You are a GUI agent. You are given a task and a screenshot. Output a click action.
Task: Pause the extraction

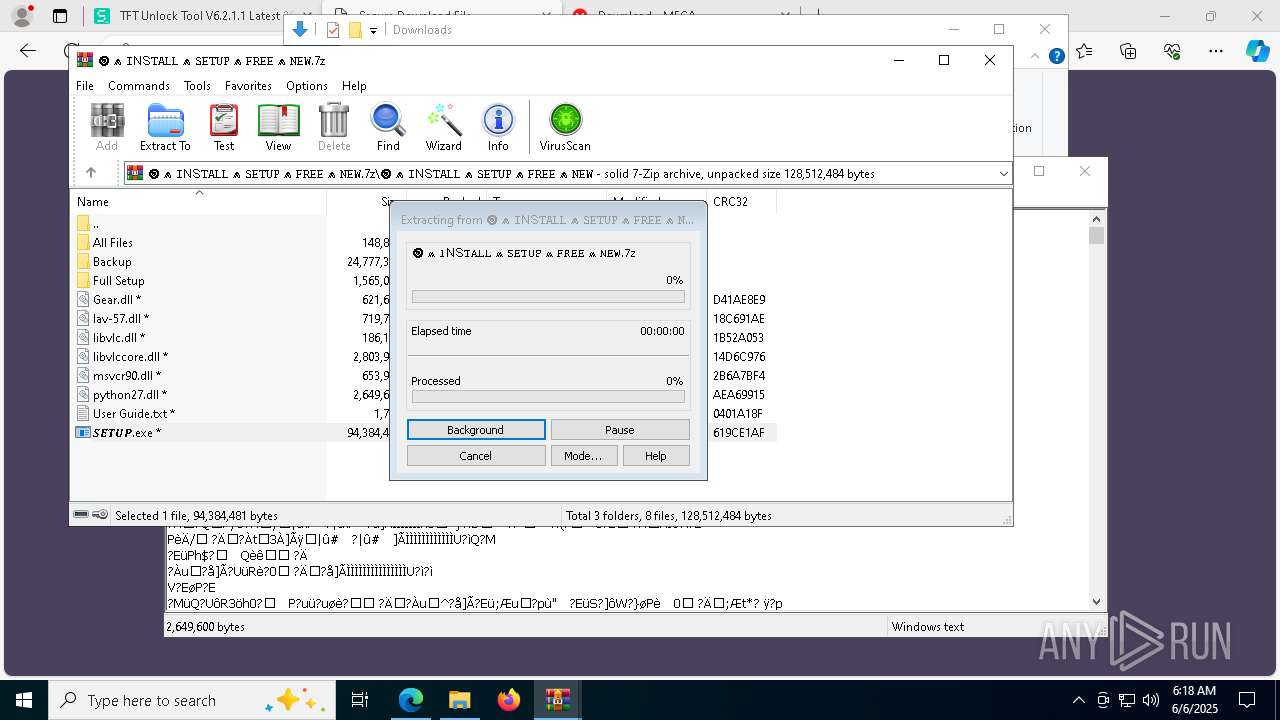[620, 430]
